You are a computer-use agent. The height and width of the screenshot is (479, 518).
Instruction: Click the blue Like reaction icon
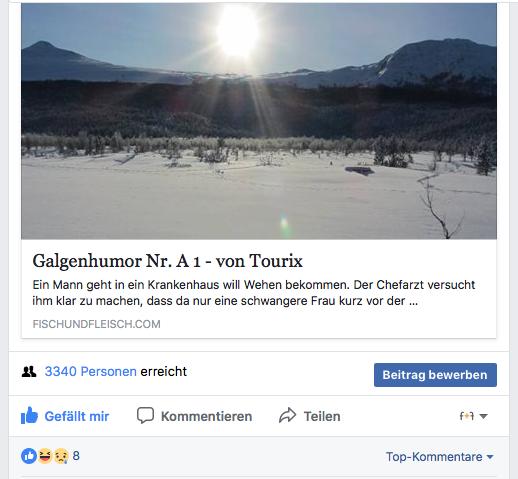pyautogui.click(x=29, y=456)
